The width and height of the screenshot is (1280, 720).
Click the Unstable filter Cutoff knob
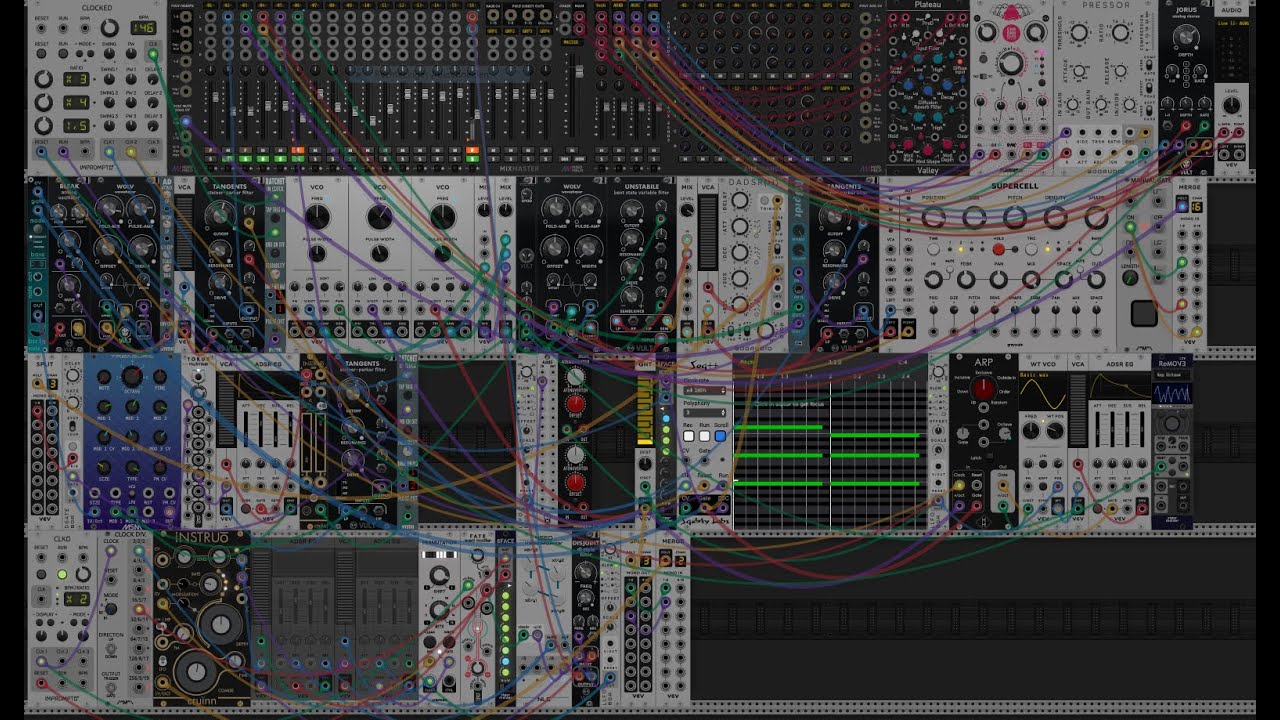click(x=630, y=209)
